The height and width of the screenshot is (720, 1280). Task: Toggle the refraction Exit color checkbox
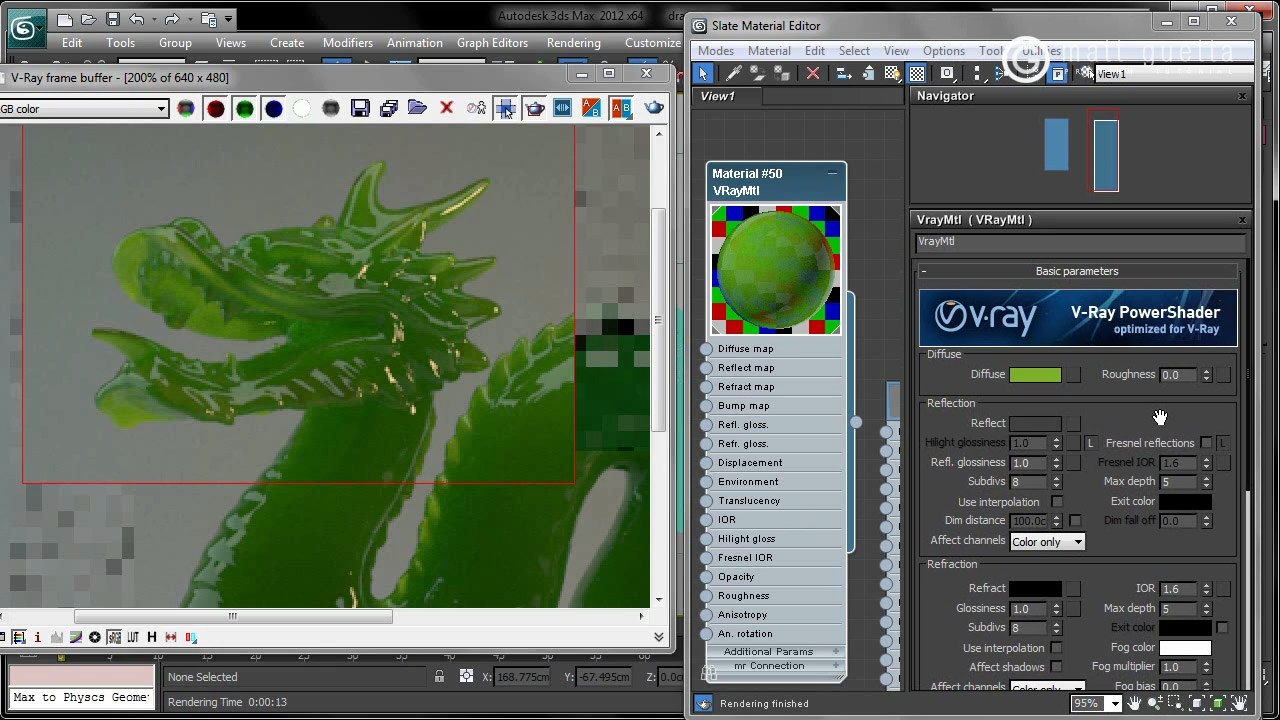click(1222, 628)
